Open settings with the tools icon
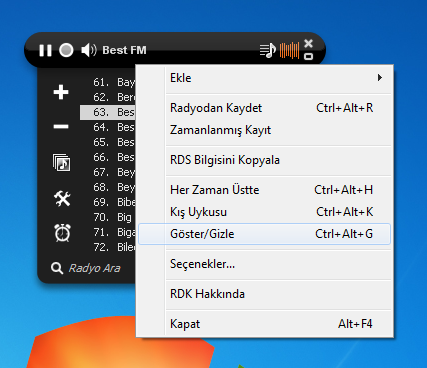427x368 pixels. point(62,198)
